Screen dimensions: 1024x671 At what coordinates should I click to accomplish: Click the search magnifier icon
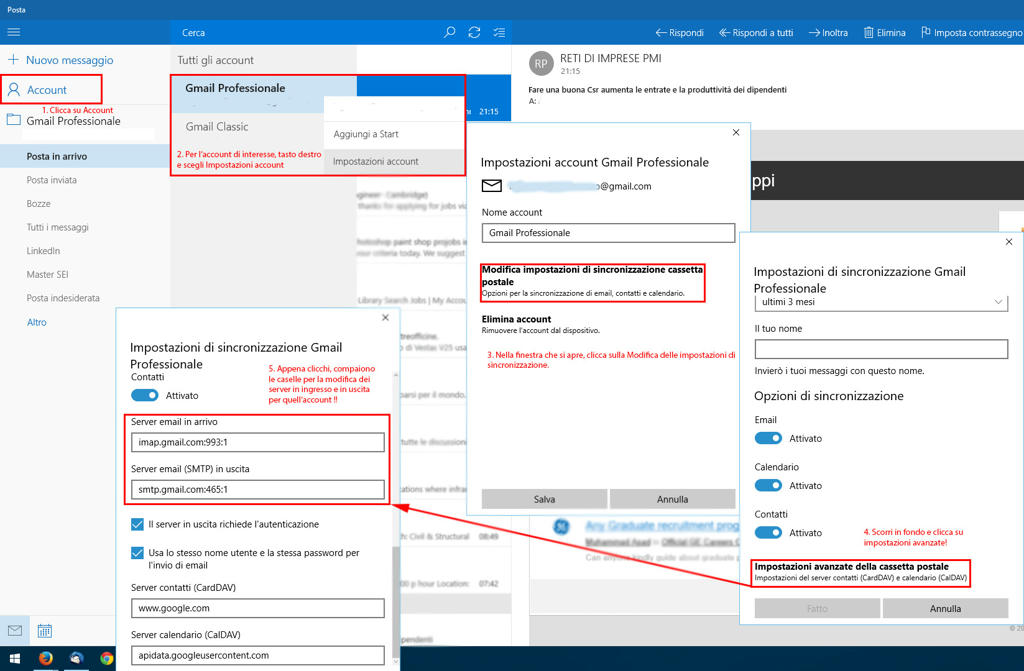pyautogui.click(x=450, y=32)
